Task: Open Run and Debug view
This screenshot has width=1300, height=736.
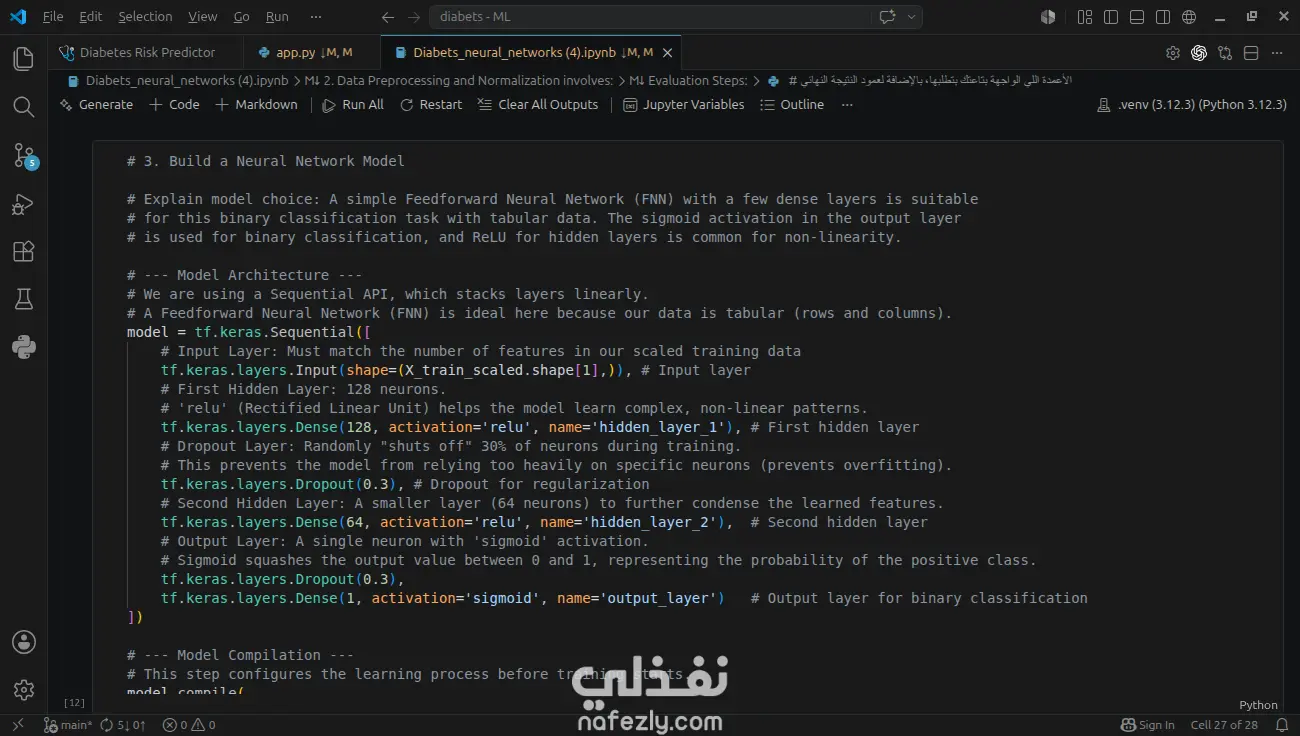Action: click(24, 204)
